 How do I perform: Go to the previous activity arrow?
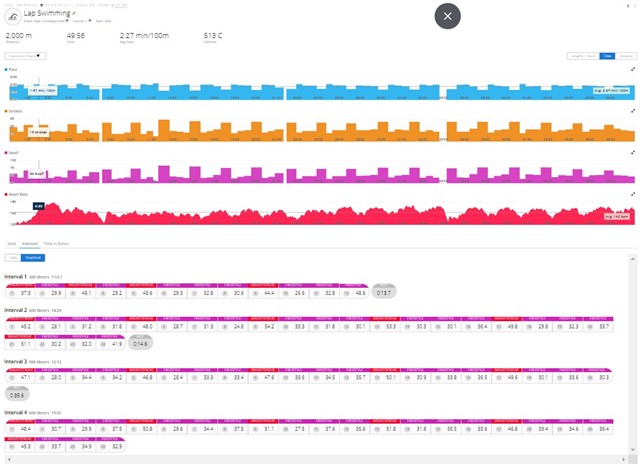628,6
